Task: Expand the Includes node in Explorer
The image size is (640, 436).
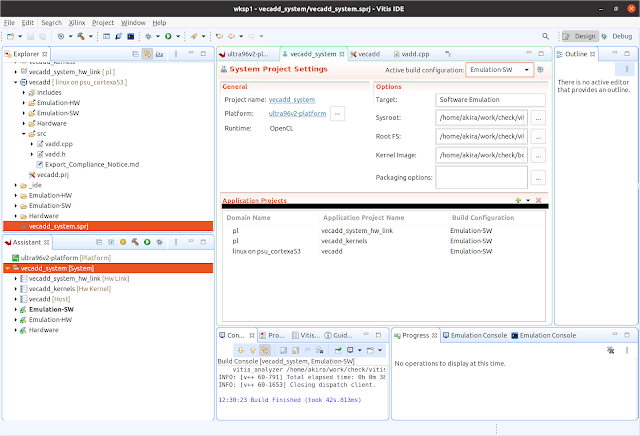Action: pos(24,93)
